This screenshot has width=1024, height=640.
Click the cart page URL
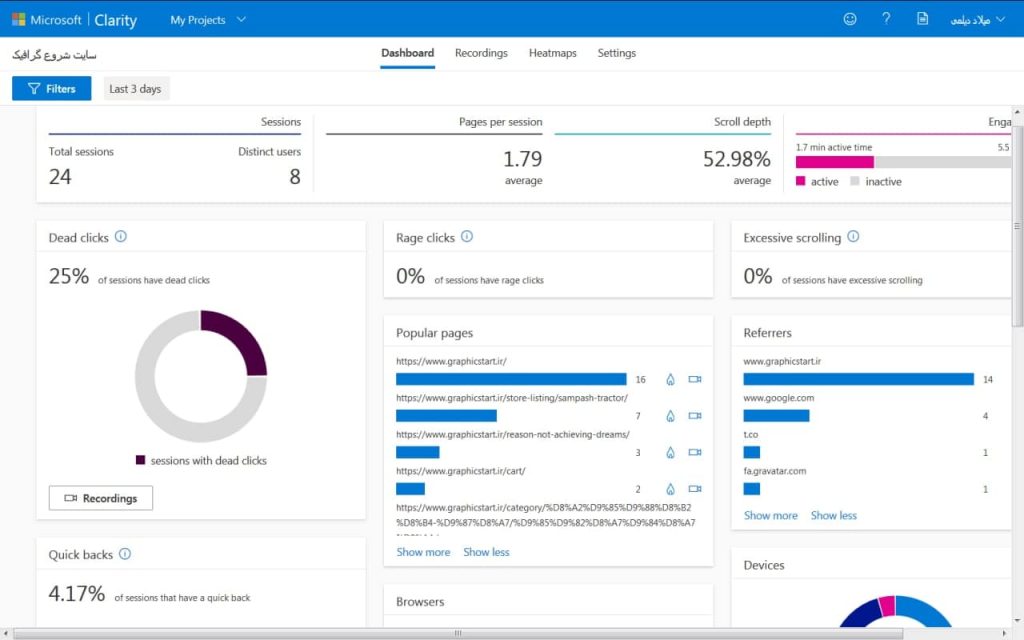pos(460,471)
